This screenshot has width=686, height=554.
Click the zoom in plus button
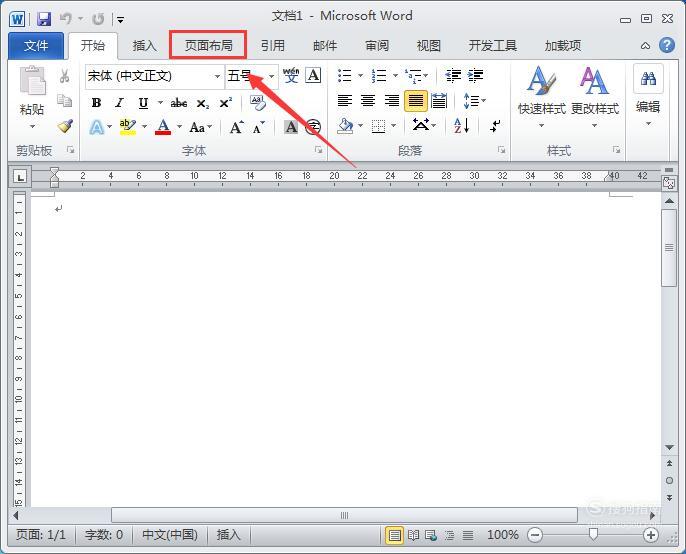tap(651, 535)
